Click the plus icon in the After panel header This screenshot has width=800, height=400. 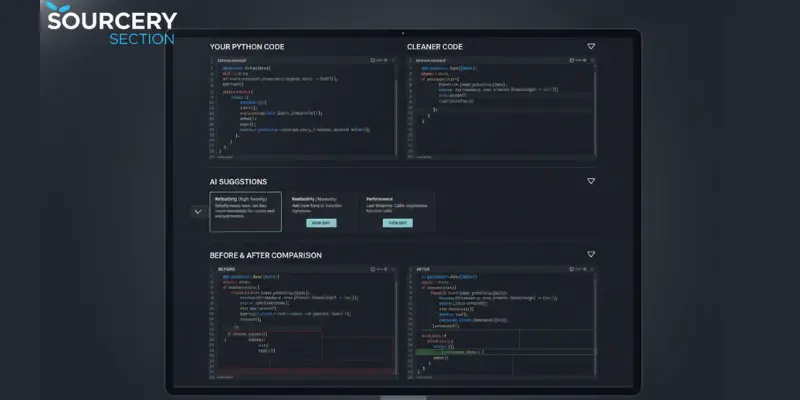pos(585,269)
